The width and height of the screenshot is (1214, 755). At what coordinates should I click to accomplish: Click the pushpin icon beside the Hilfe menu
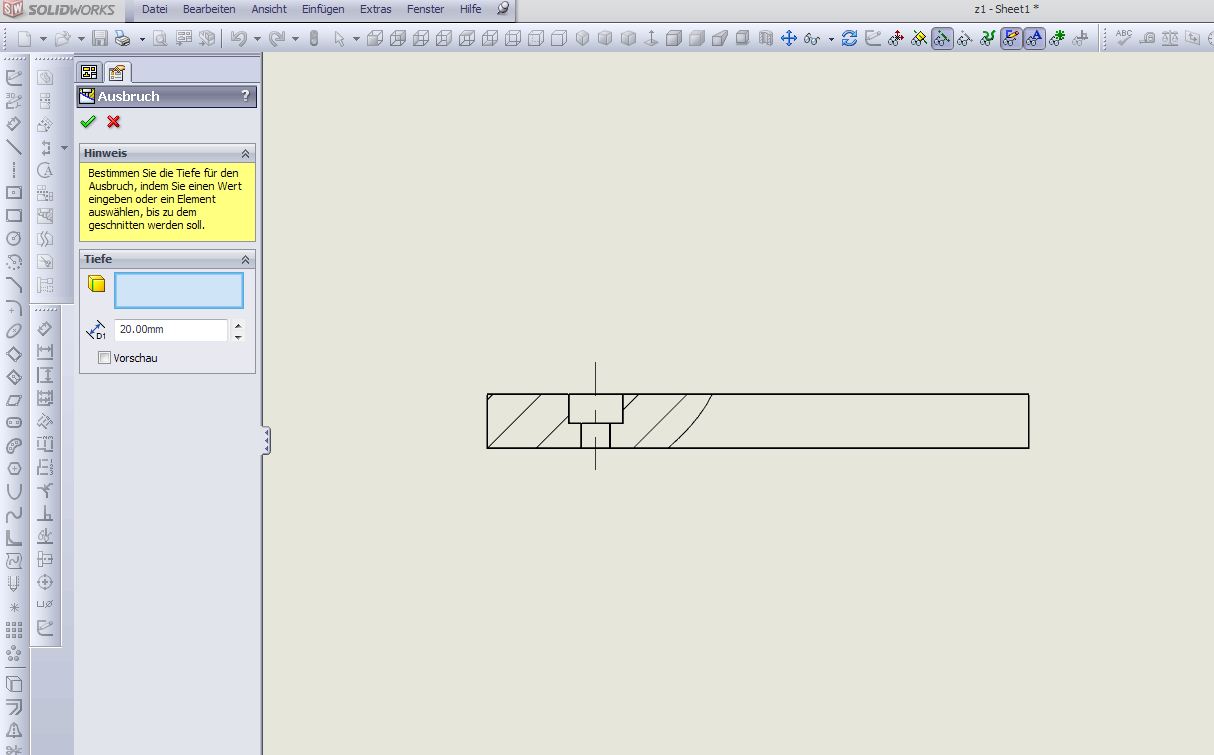click(503, 9)
